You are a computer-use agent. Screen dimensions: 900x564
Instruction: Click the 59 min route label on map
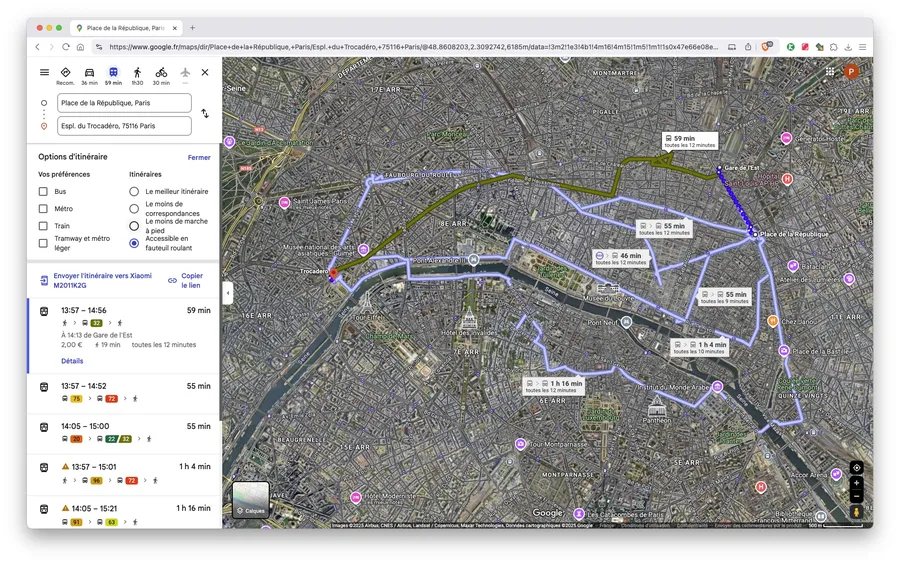[690, 141]
